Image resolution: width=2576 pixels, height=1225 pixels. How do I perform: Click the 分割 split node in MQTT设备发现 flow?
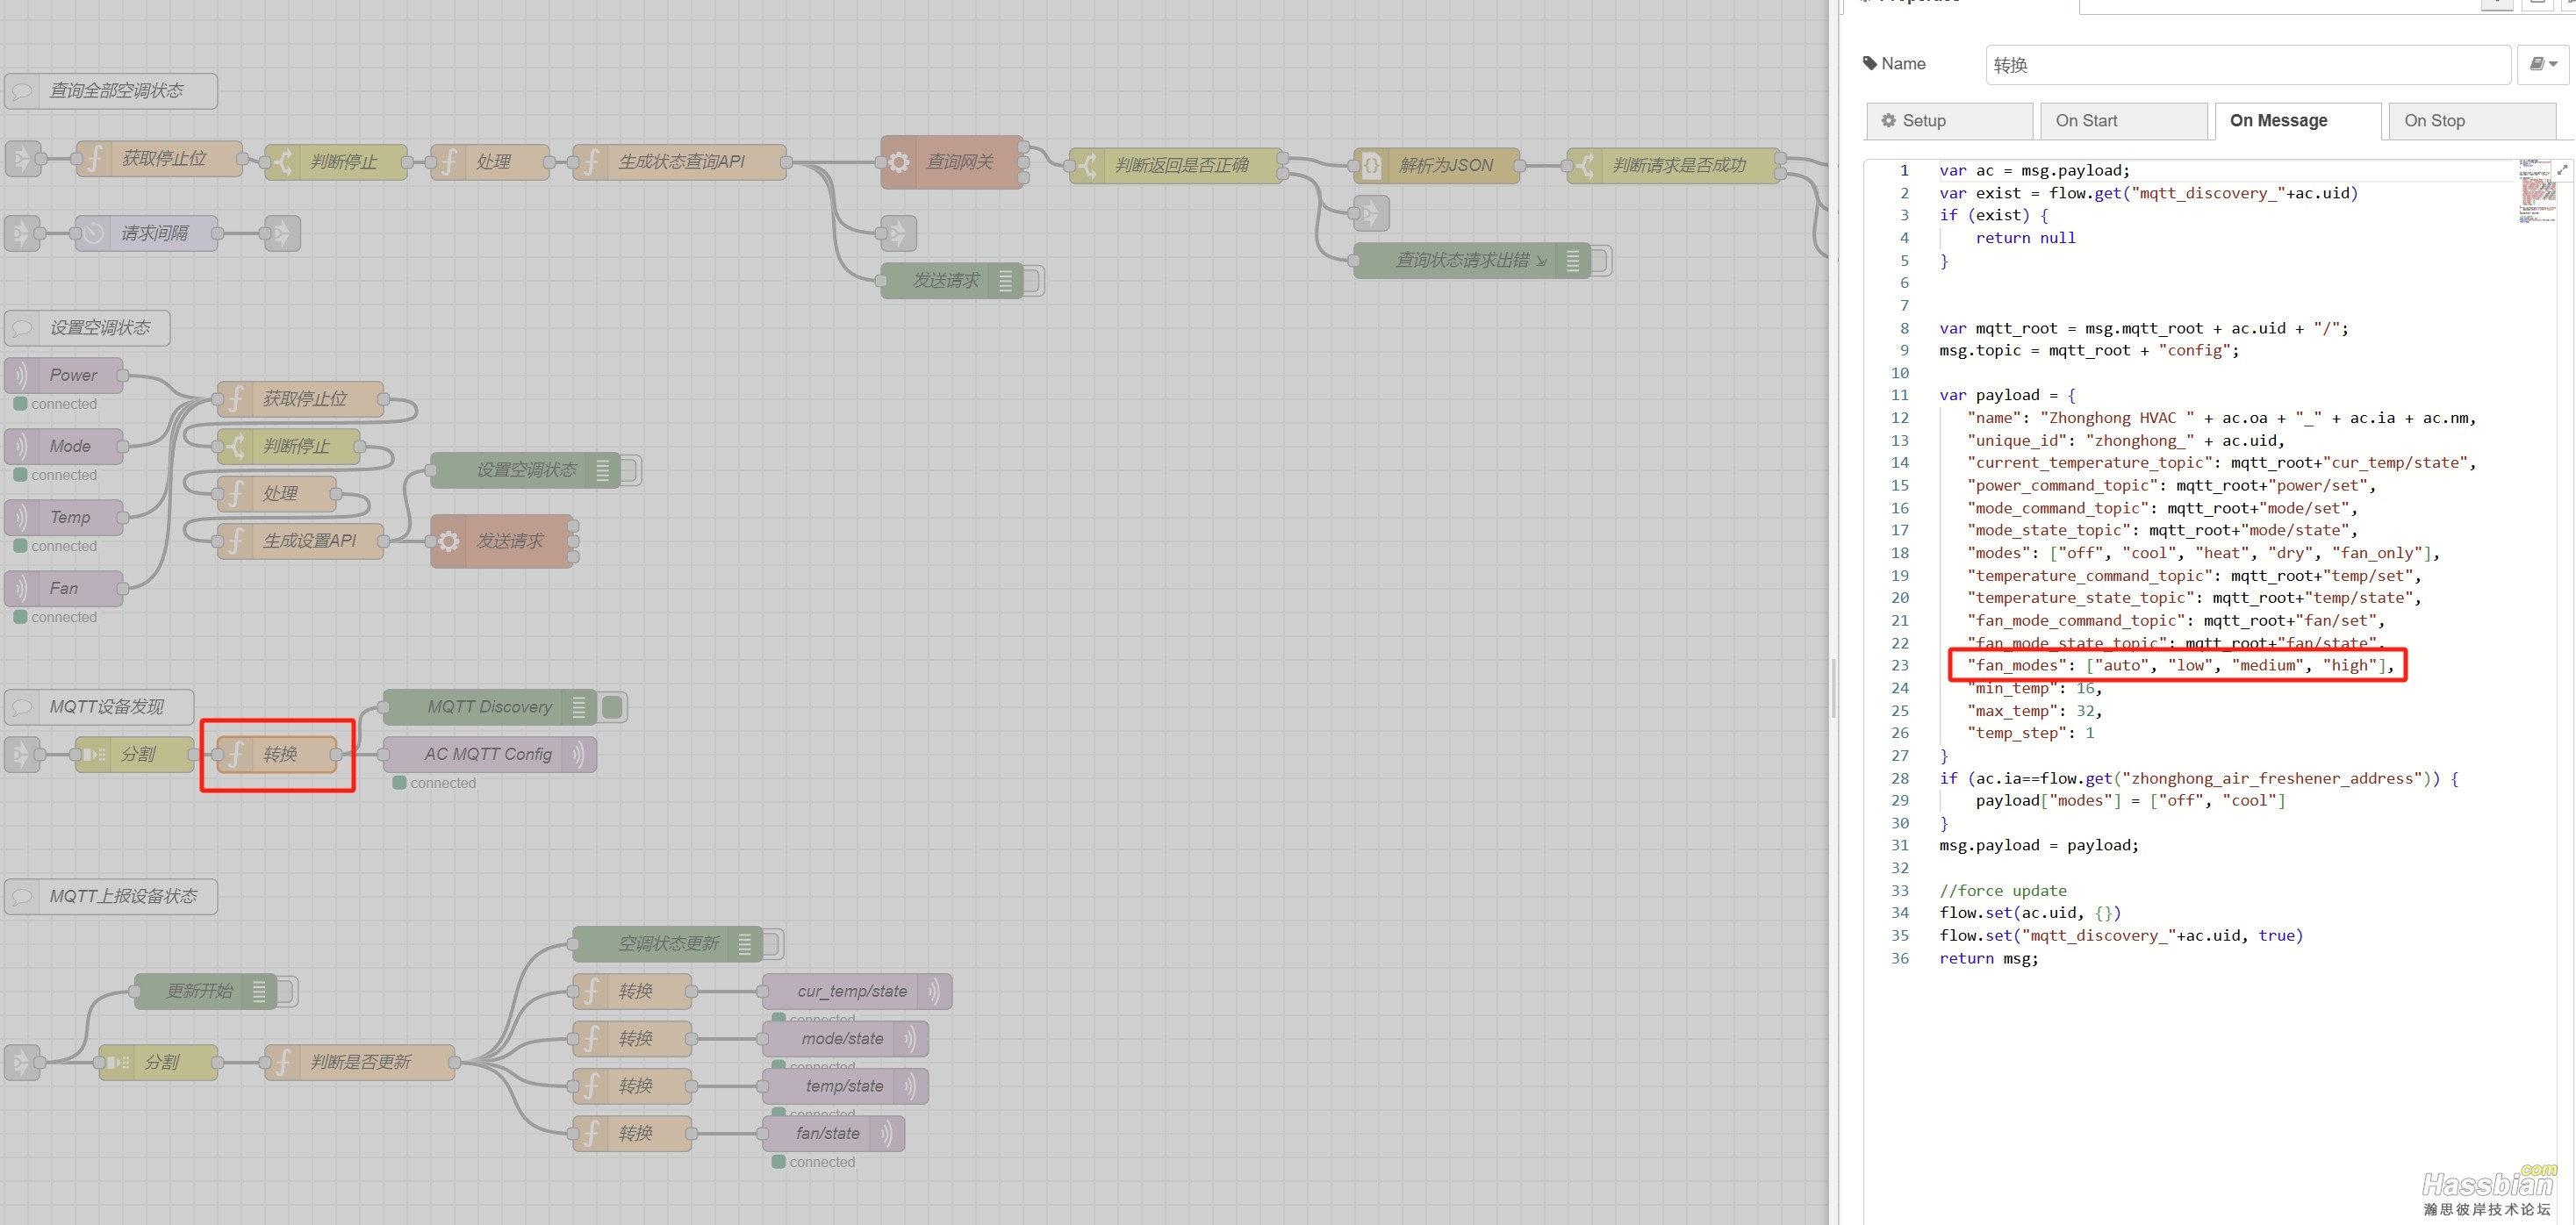[135, 754]
